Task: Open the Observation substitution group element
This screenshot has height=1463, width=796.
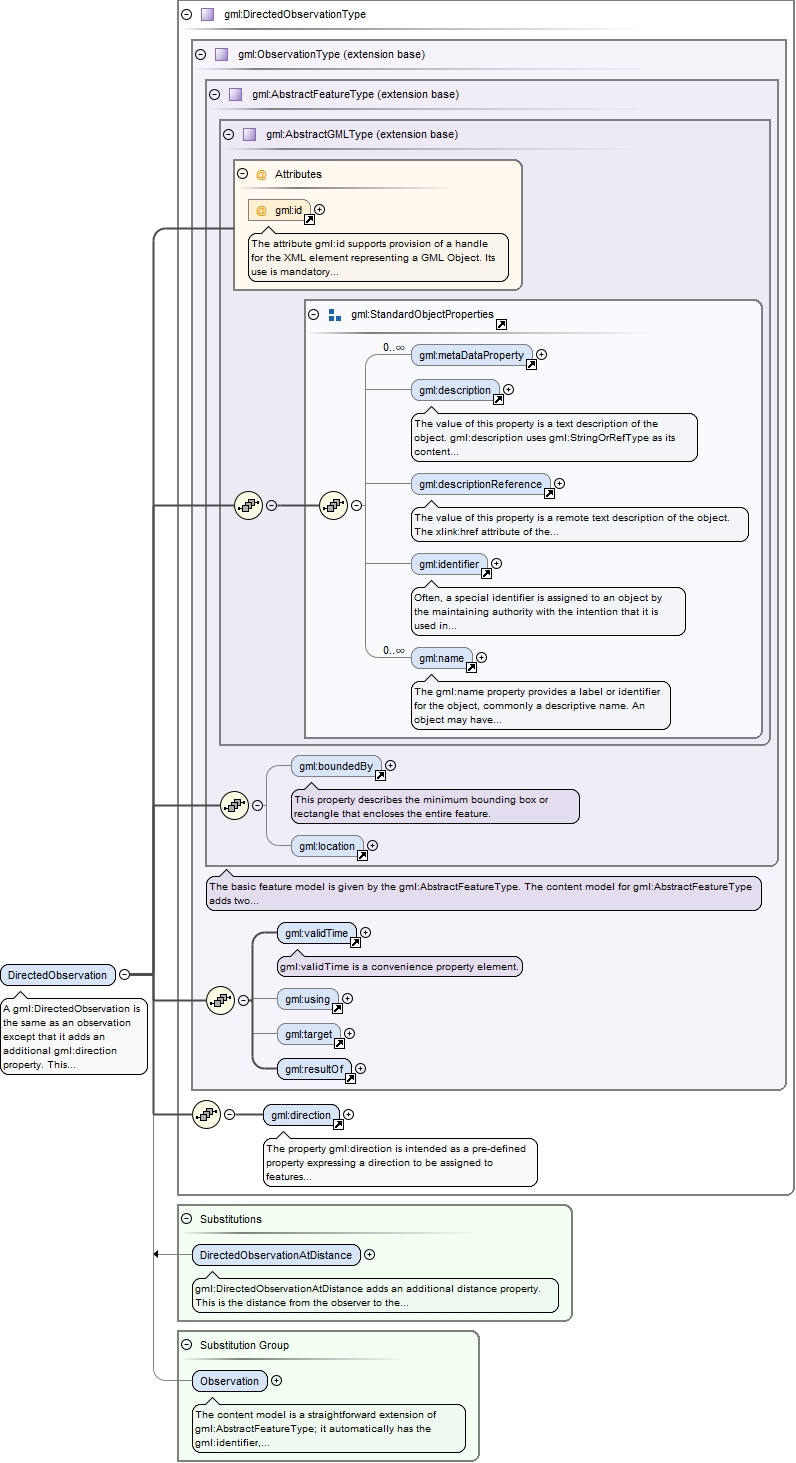Action: click(229, 1381)
